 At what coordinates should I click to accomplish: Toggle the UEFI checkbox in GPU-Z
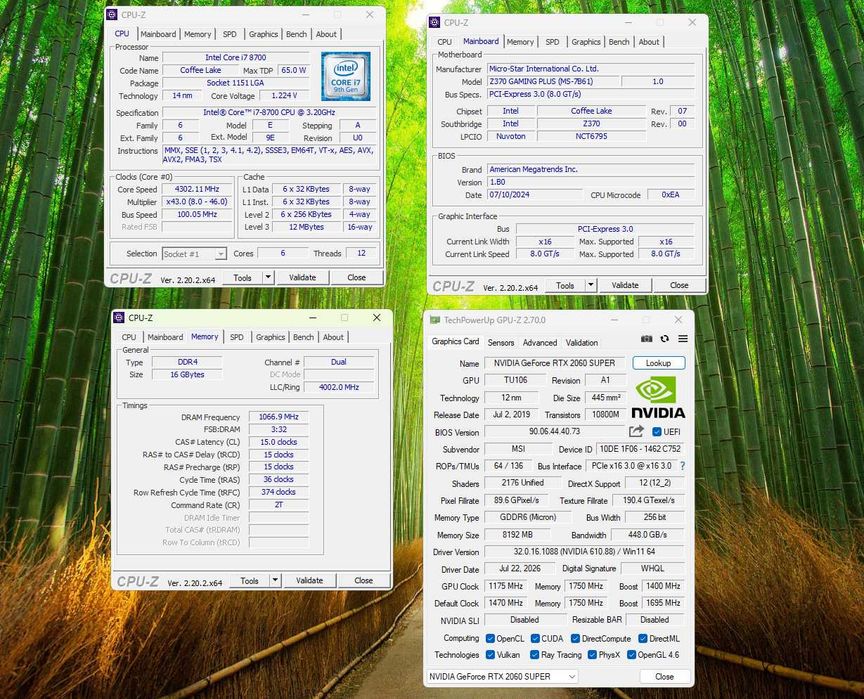[x=656, y=432]
